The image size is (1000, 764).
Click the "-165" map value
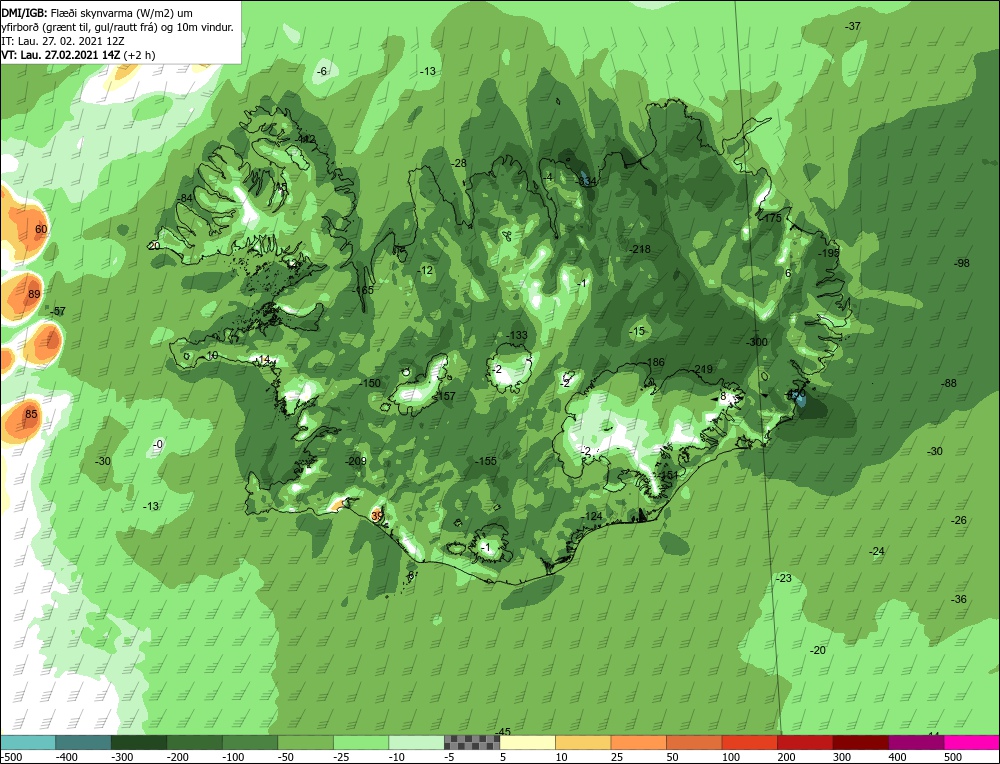[x=363, y=290]
